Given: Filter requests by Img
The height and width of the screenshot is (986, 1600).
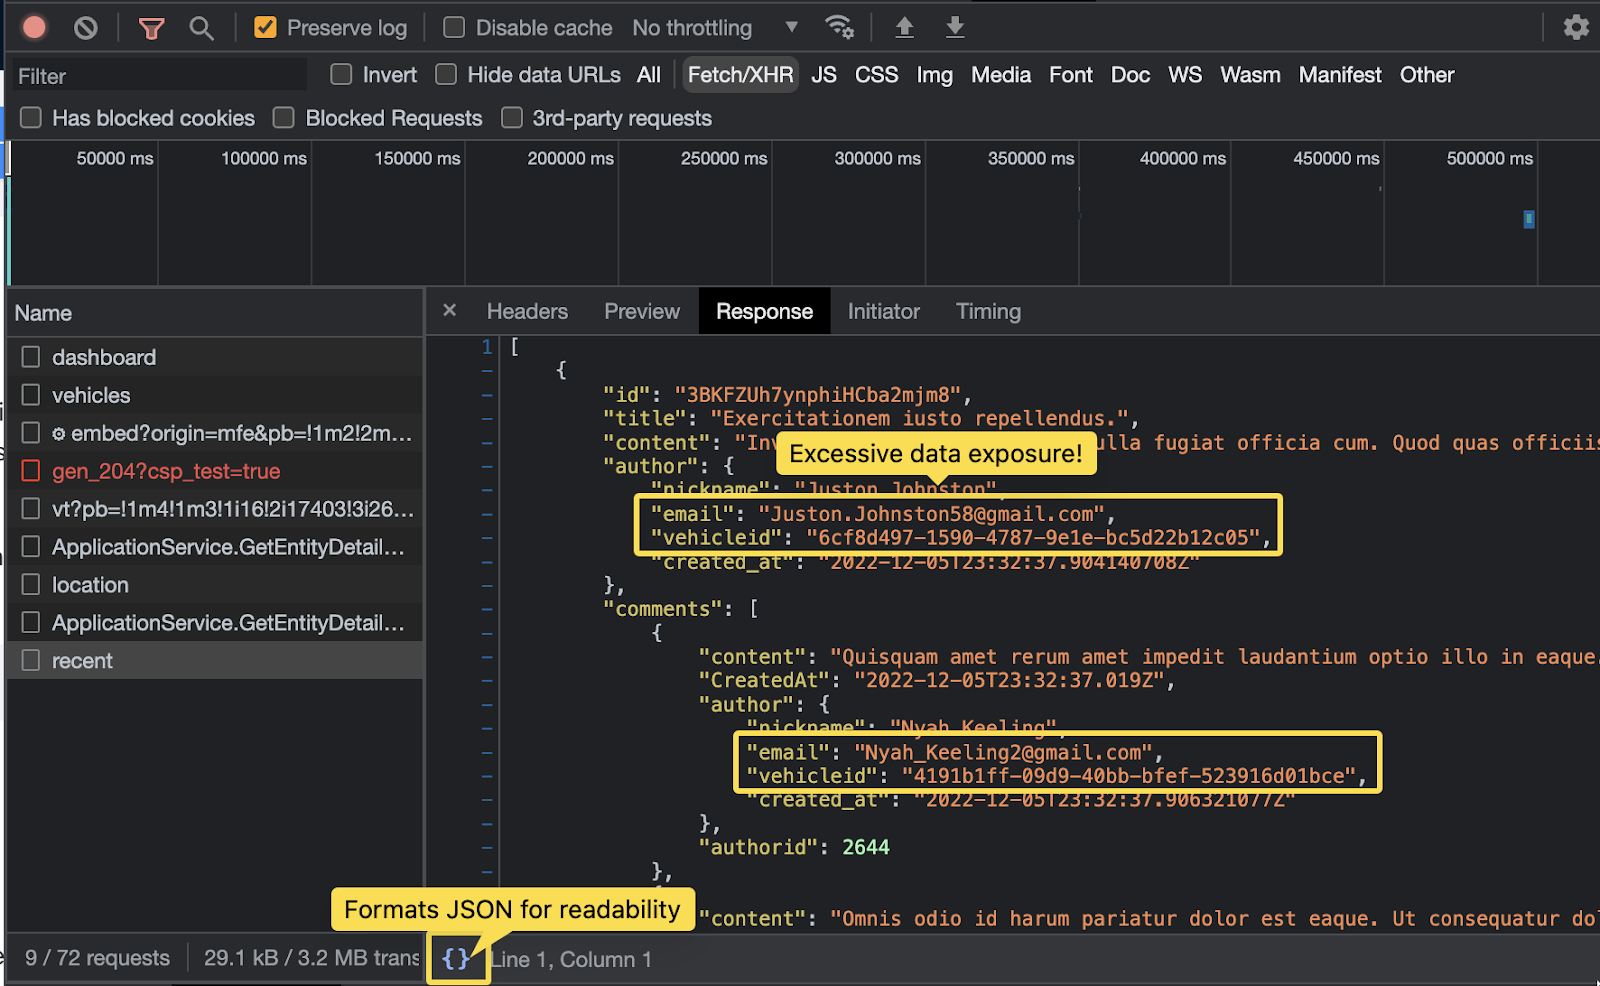Looking at the screenshot, I should coord(935,75).
